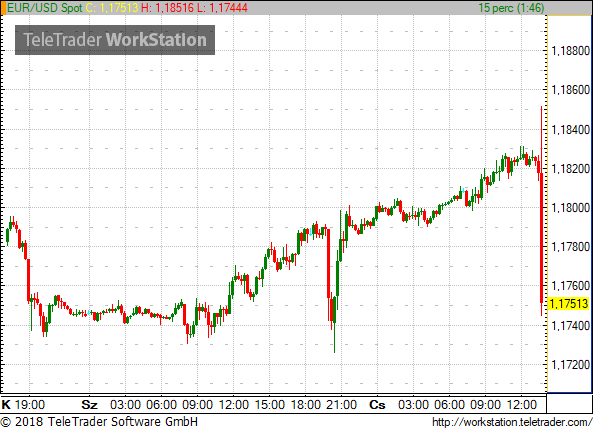Image resolution: width=593 pixels, height=431 pixels.
Task: Click the 1,18800 price axis label
Action: [571, 51]
